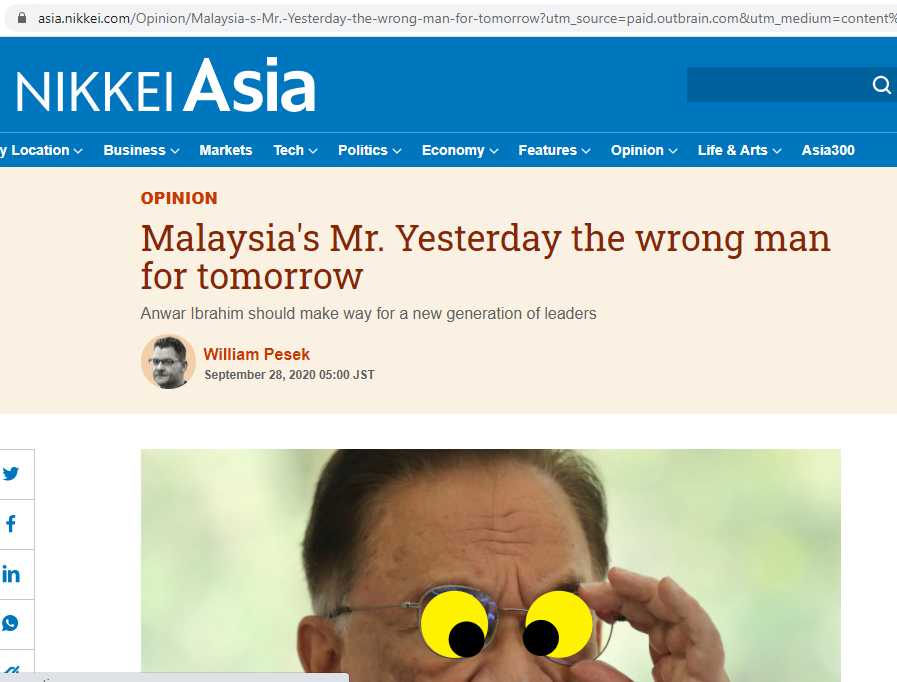Expand the Politics dropdown menu
897x682 pixels.
[x=370, y=150]
